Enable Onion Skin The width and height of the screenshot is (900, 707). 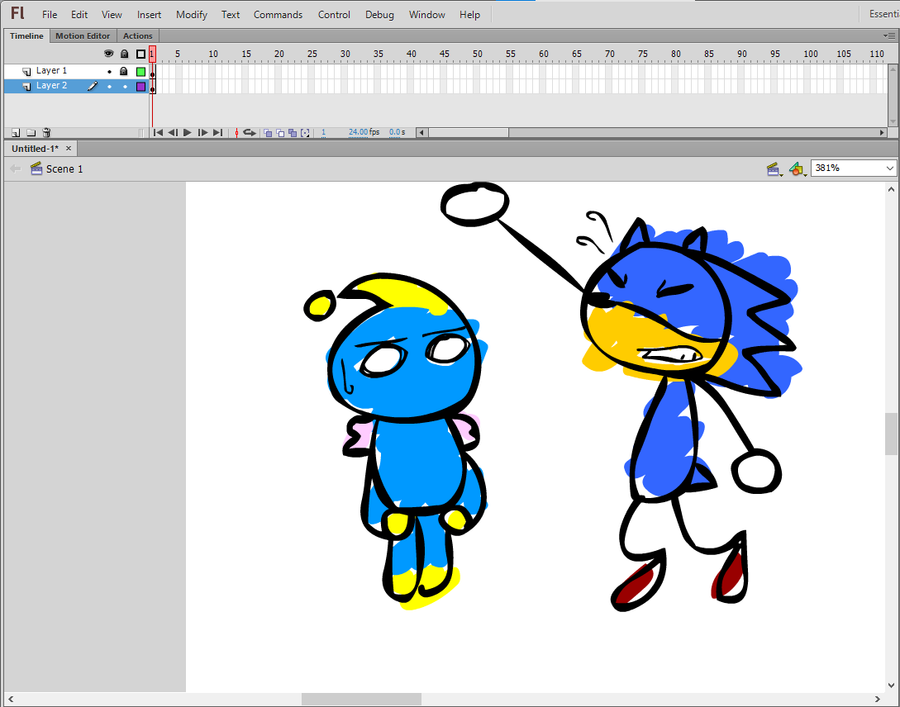(267, 133)
